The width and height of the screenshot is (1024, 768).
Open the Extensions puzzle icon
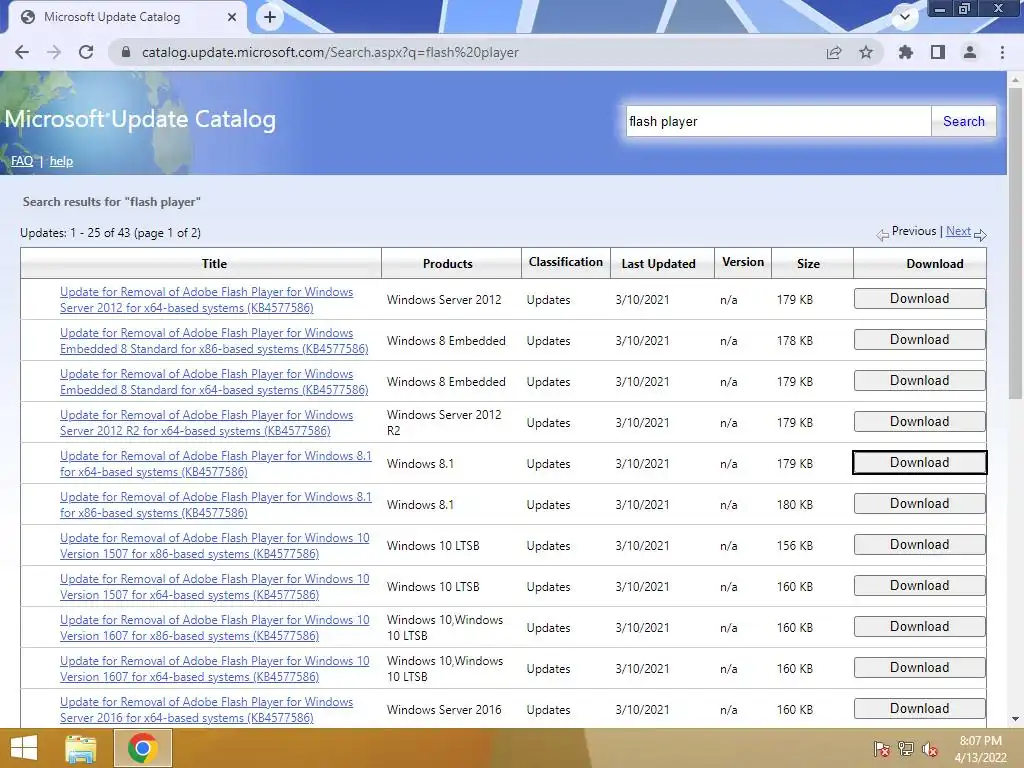coord(905,52)
